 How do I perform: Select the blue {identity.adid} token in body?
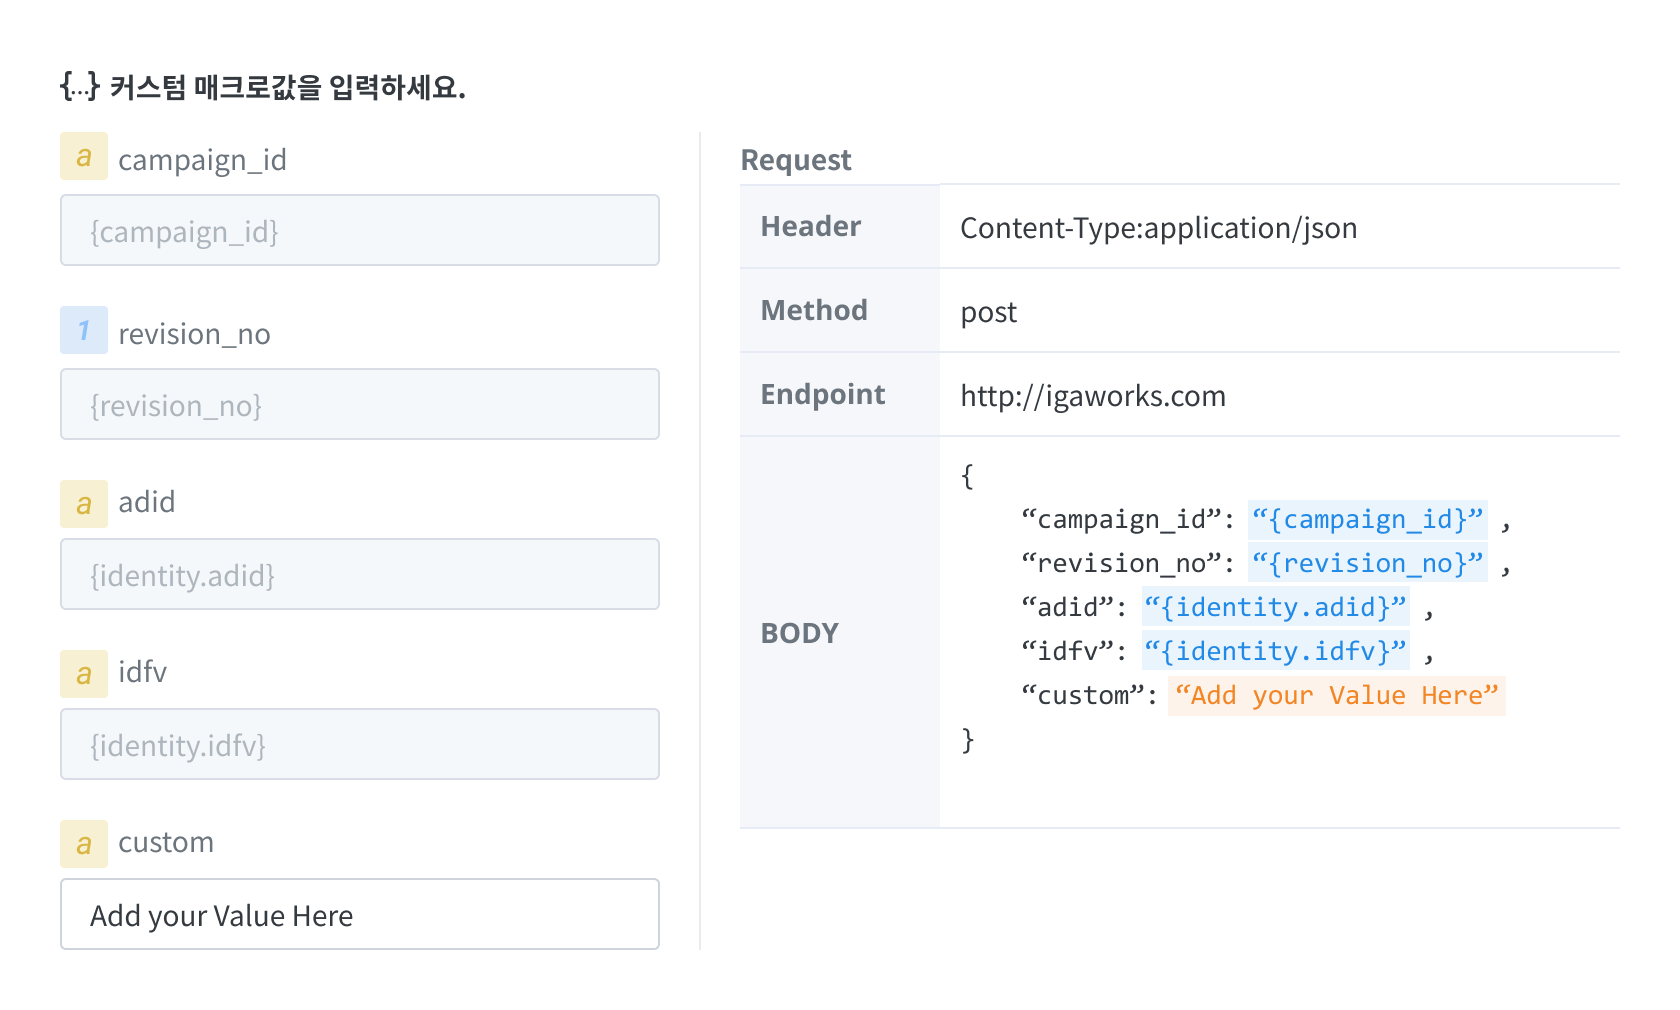[x=1275, y=608]
